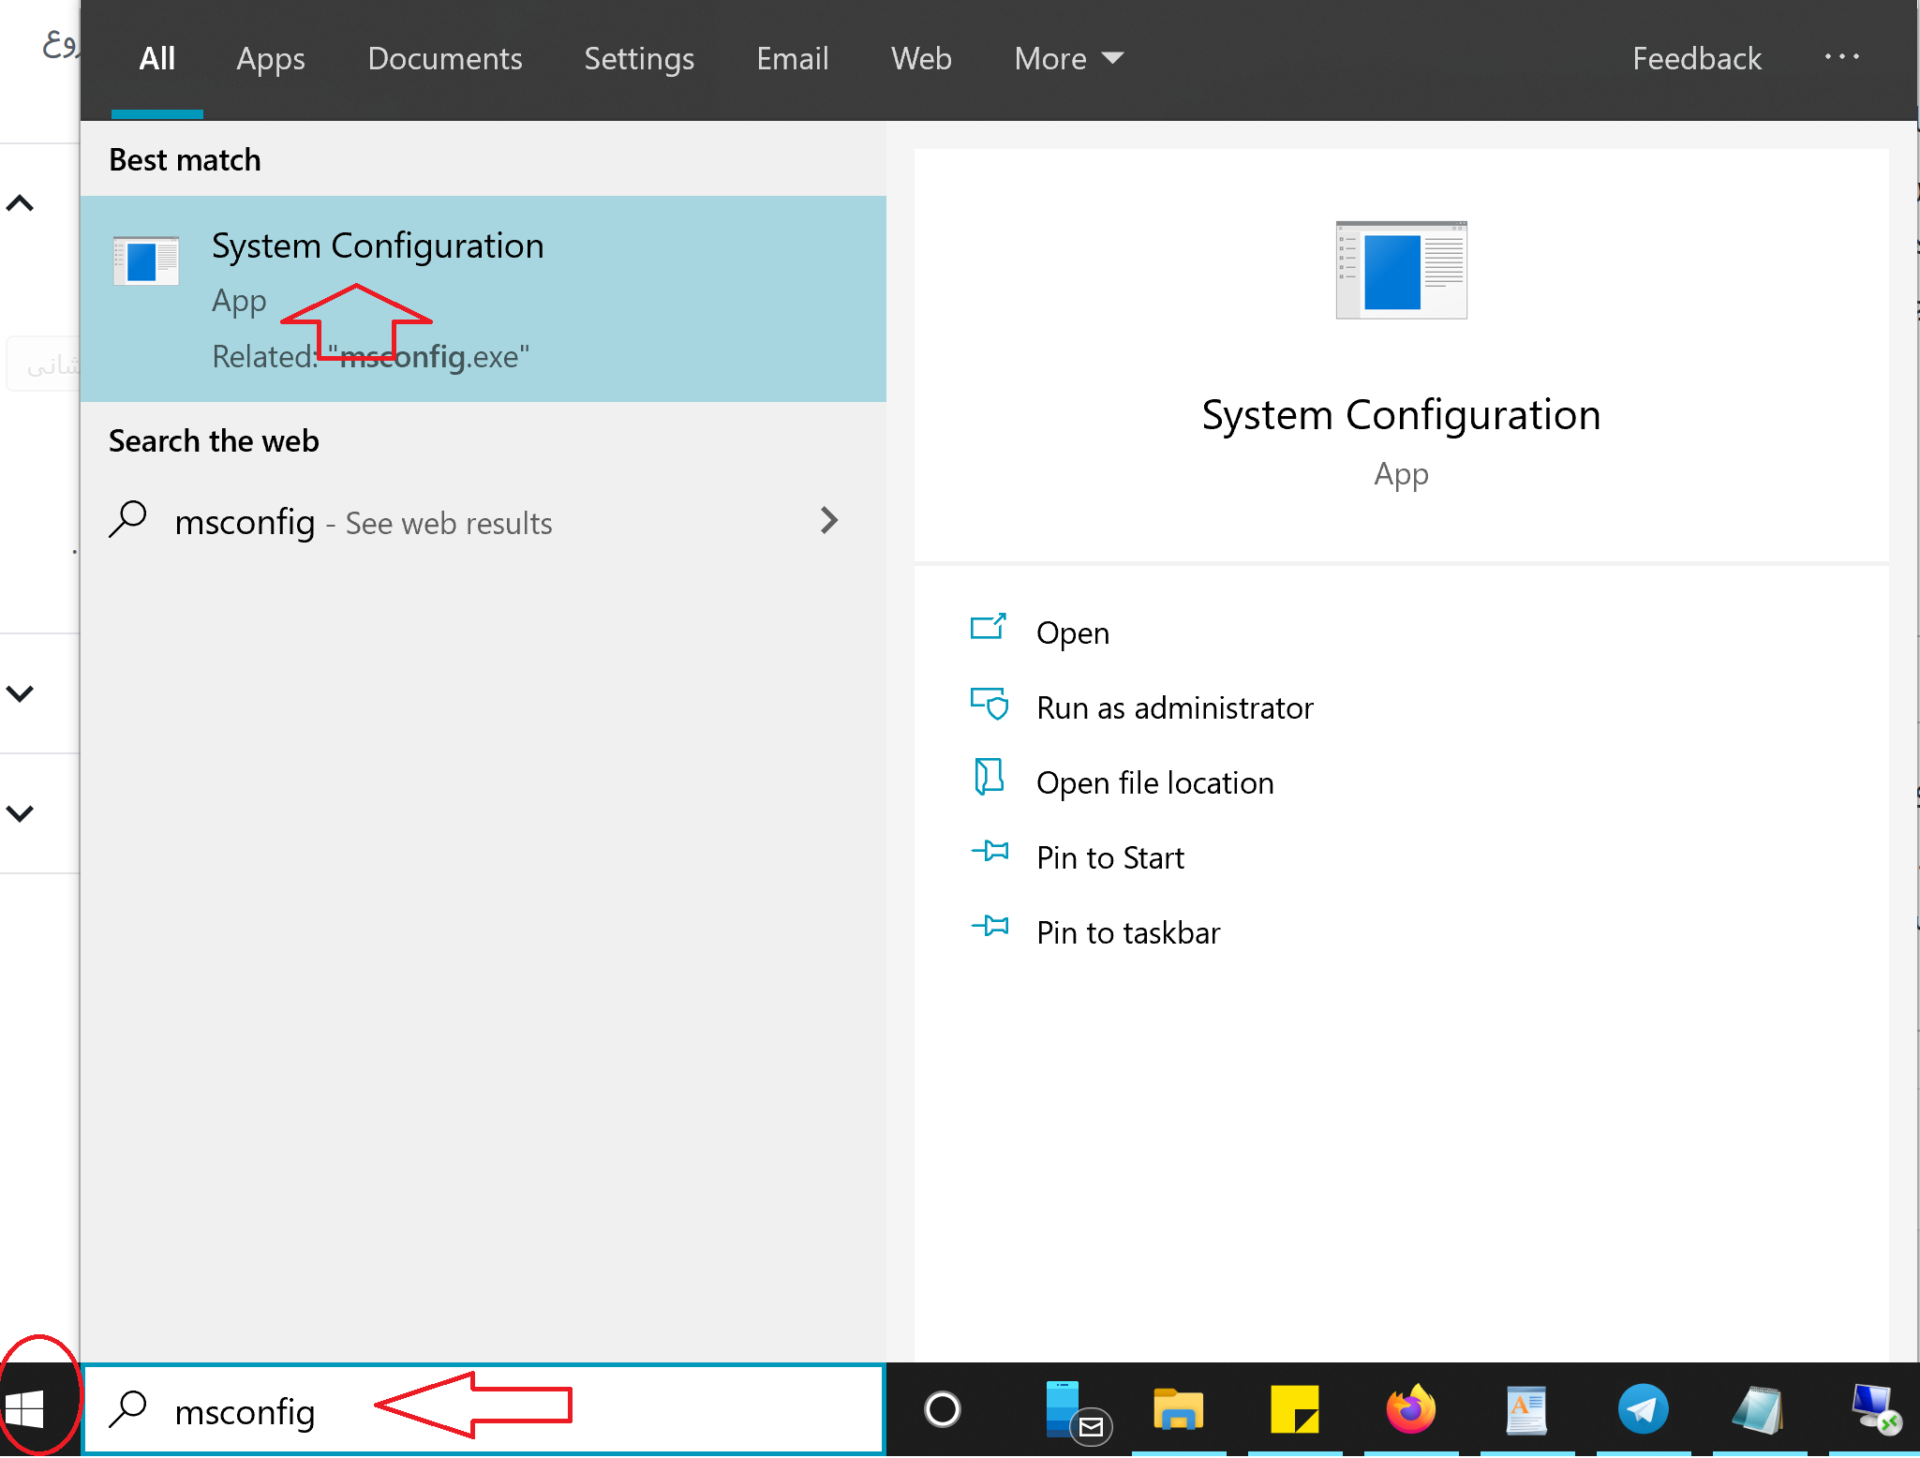Click the search magnifier beside web result
Screen dimensions: 1920x1458
[128, 520]
